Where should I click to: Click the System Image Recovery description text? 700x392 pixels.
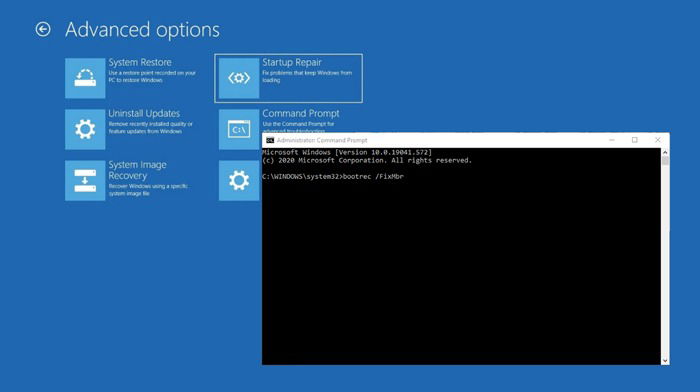148,190
